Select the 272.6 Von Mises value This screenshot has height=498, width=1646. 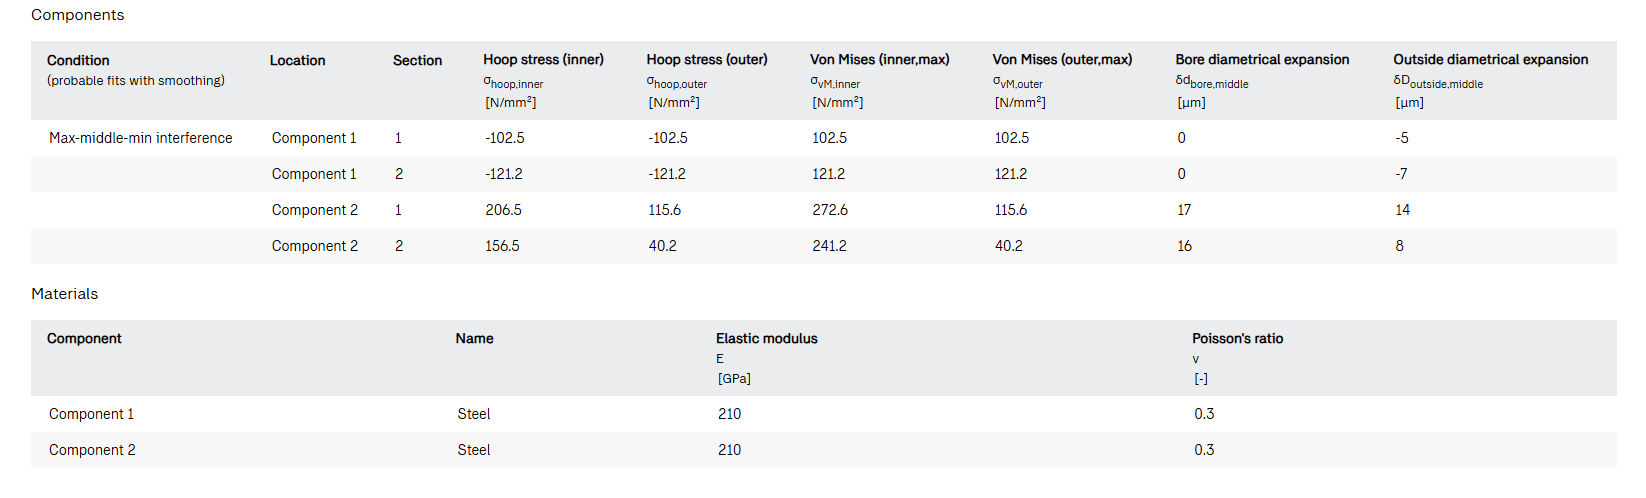[x=829, y=210]
